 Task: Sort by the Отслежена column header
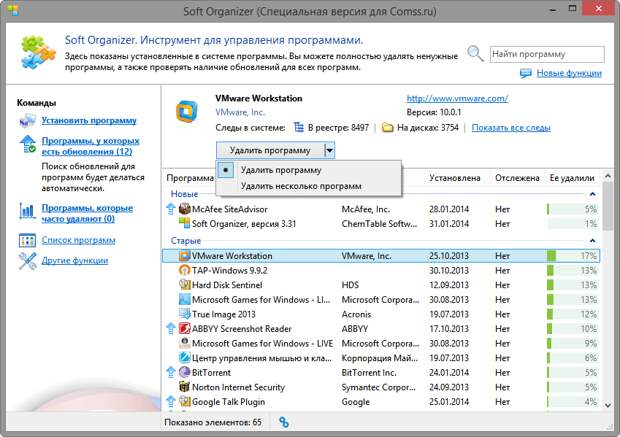coord(517,178)
